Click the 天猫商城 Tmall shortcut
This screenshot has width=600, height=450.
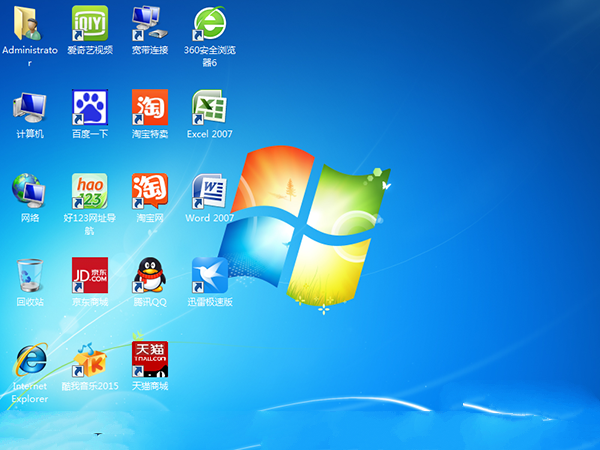tap(150, 359)
